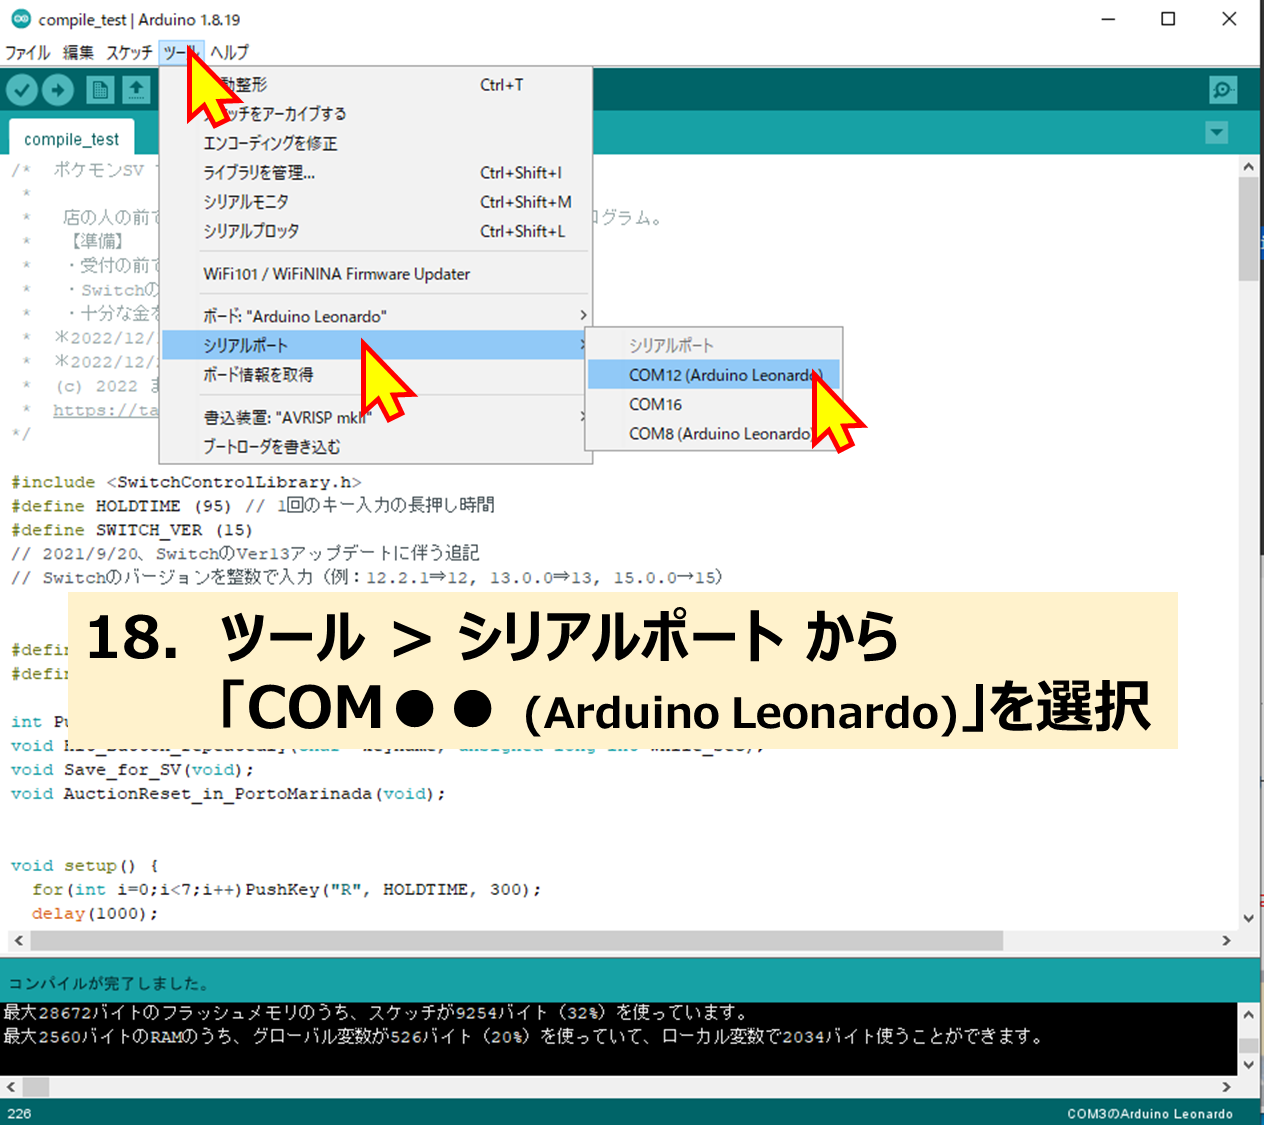The width and height of the screenshot is (1264, 1125).
Task: Click the editor horizontal scroll-left arrow
Action: coord(18,941)
